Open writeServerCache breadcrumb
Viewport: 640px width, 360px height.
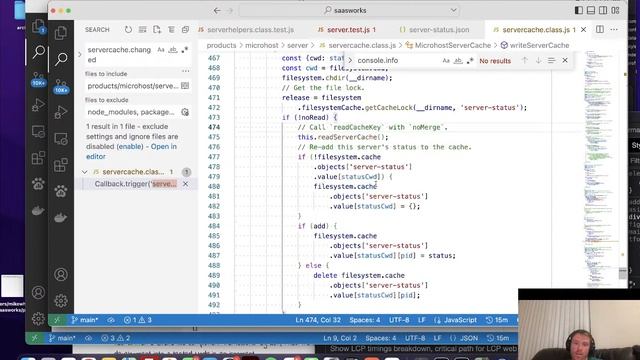pyautogui.click(x=539, y=45)
